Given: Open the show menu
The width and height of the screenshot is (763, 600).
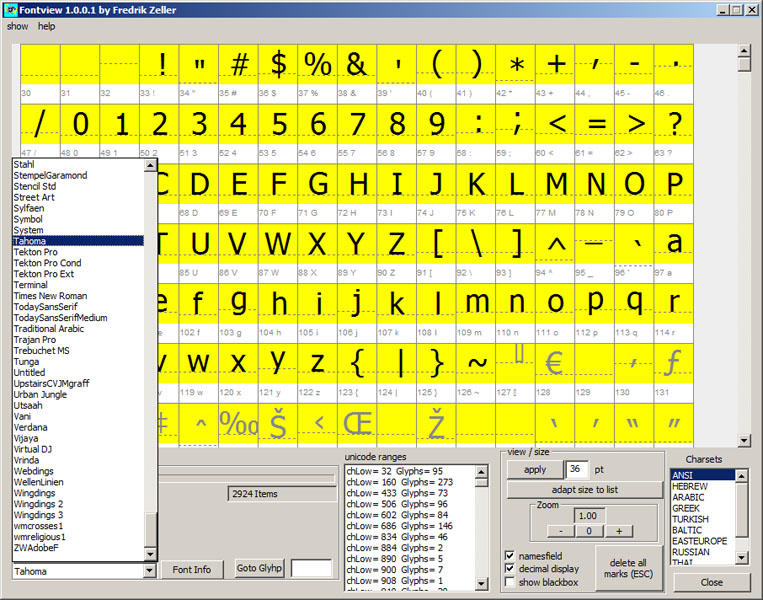Looking at the screenshot, I should click(18, 26).
